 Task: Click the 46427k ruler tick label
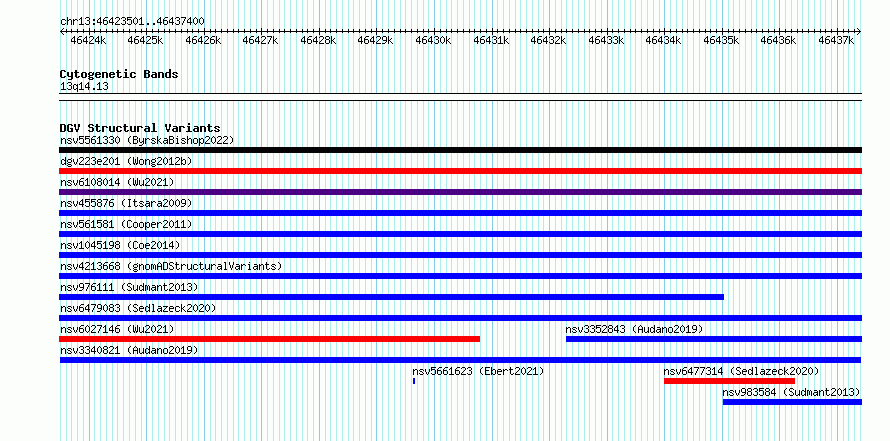pyautogui.click(x=261, y=40)
